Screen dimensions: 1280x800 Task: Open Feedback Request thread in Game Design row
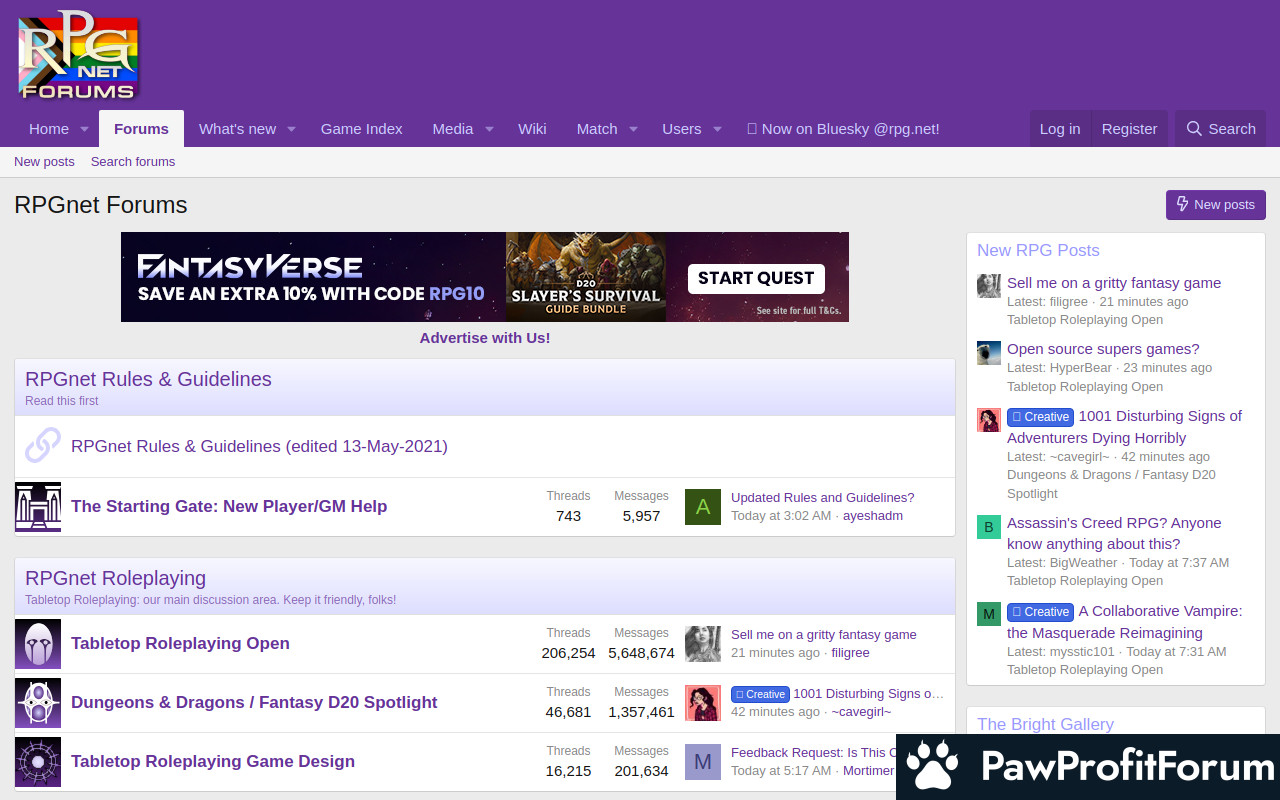(x=812, y=753)
